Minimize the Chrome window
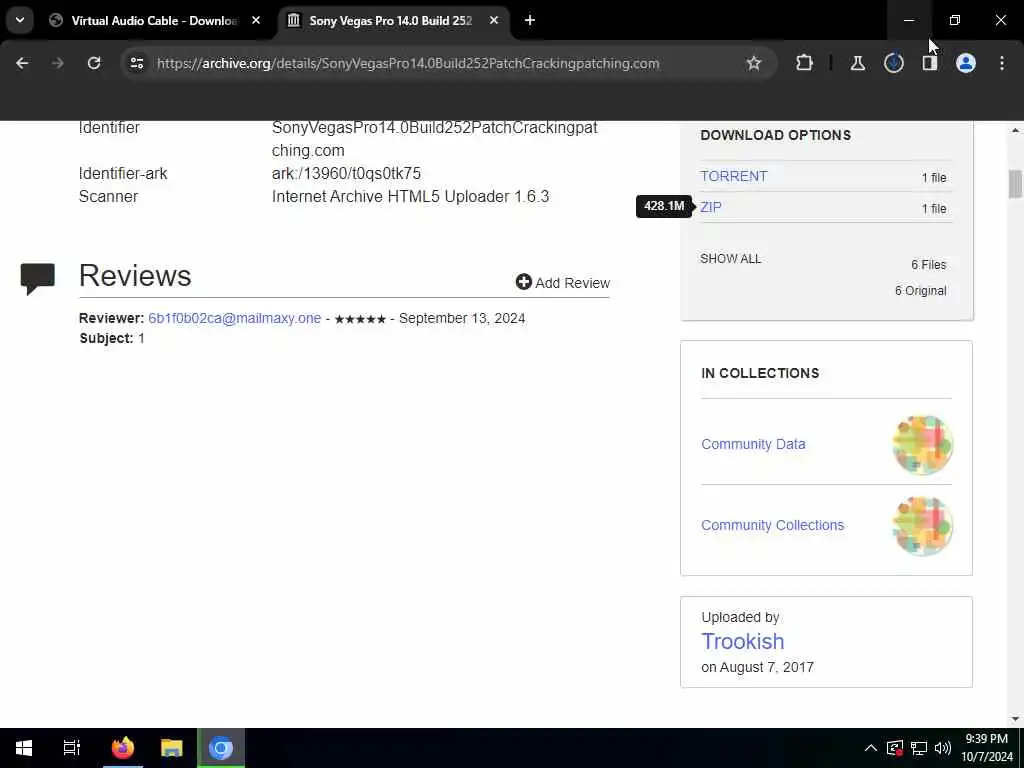The height and width of the screenshot is (768, 1024). 908,20
